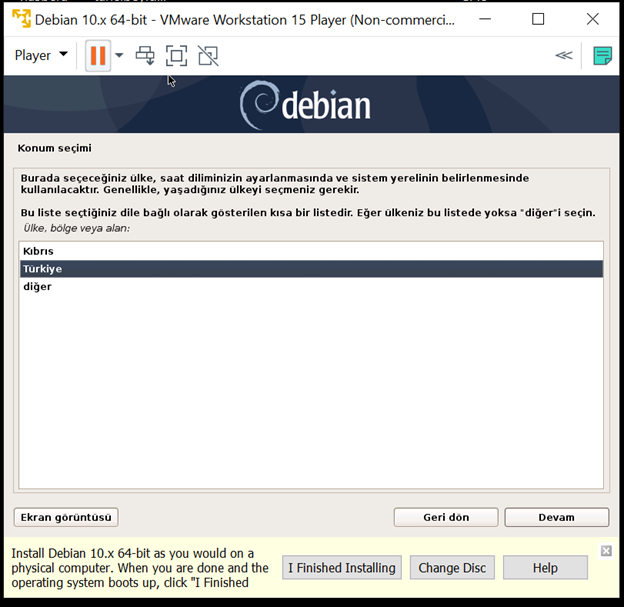The height and width of the screenshot is (607, 624).
Task: Toggle Unity mode icon
Action: point(208,55)
